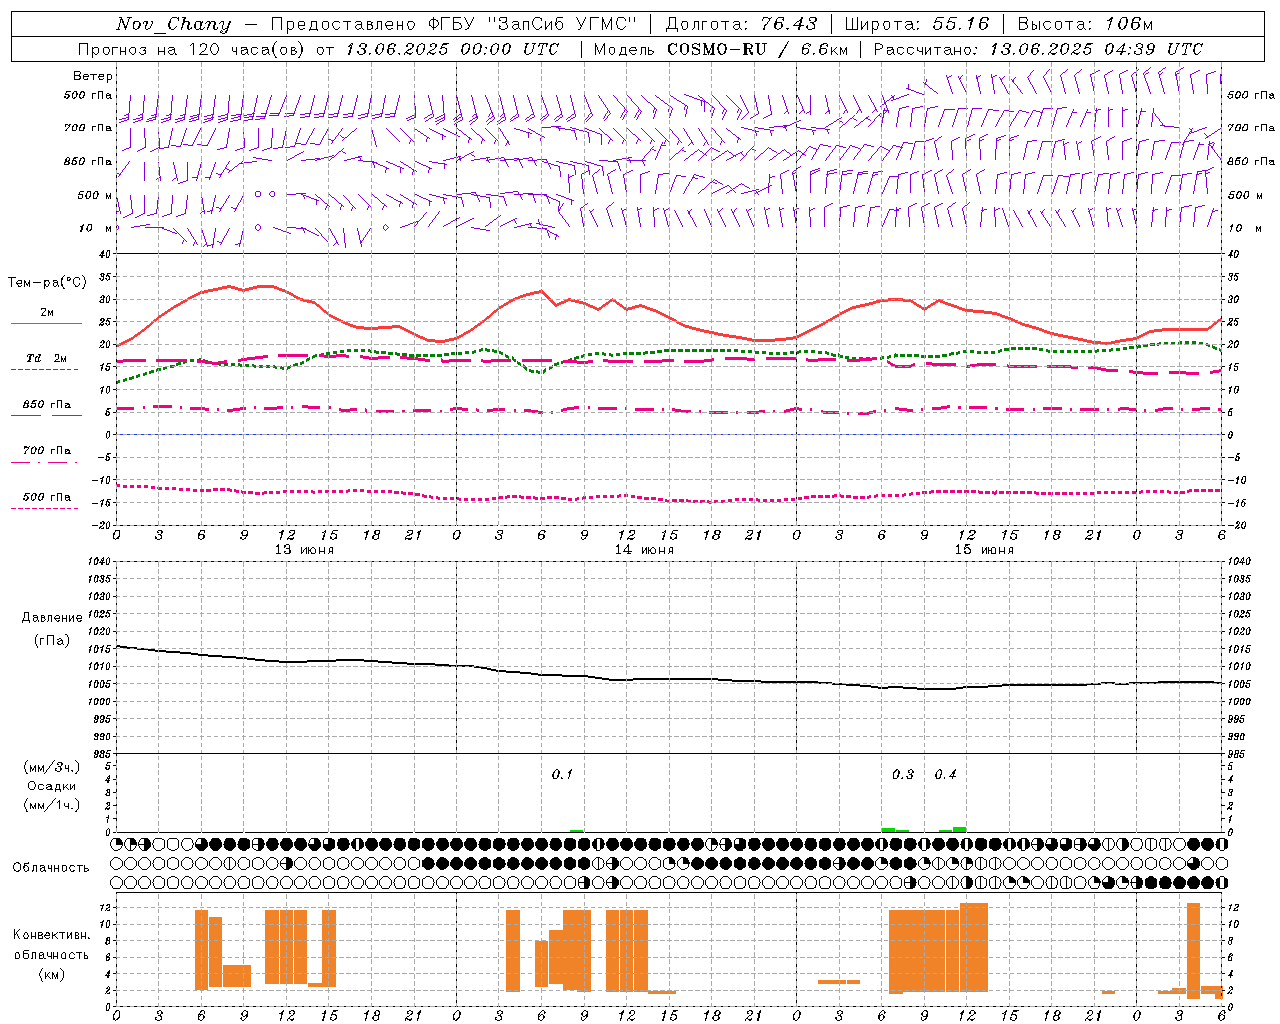Click the Осадки precipitation label
This screenshot has width=1280, height=1024.
click(x=52, y=786)
